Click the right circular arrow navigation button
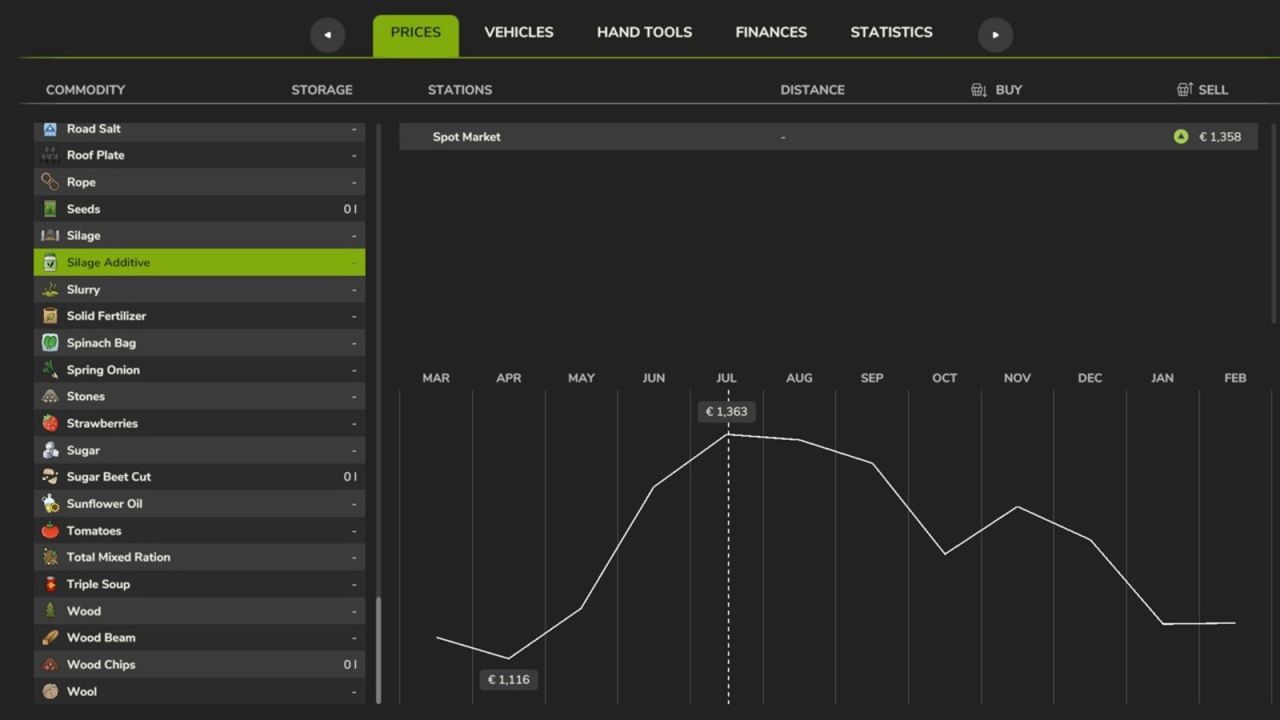 995,34
